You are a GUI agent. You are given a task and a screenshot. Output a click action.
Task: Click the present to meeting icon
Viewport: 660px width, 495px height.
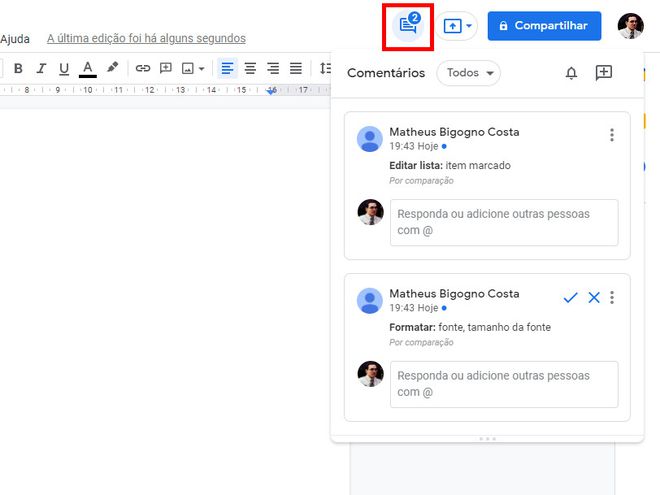[x=452, y=26]
